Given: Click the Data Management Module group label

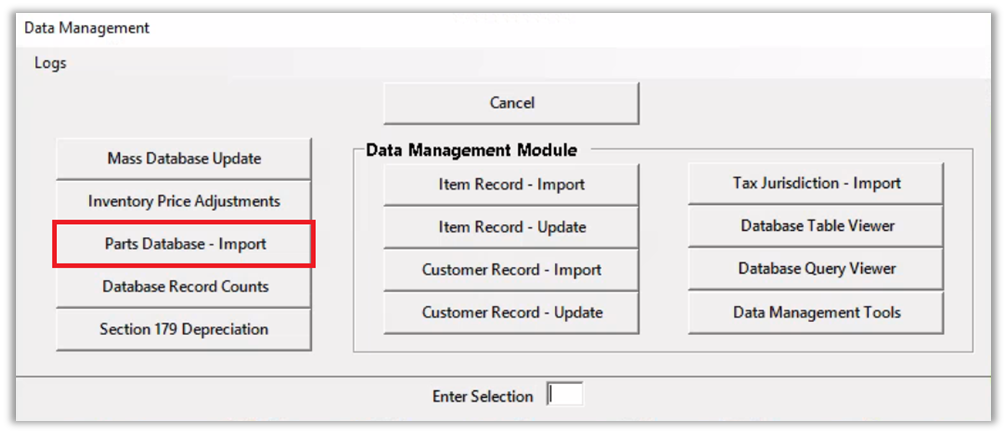Looking at the screenshot, I should (471, 151).
